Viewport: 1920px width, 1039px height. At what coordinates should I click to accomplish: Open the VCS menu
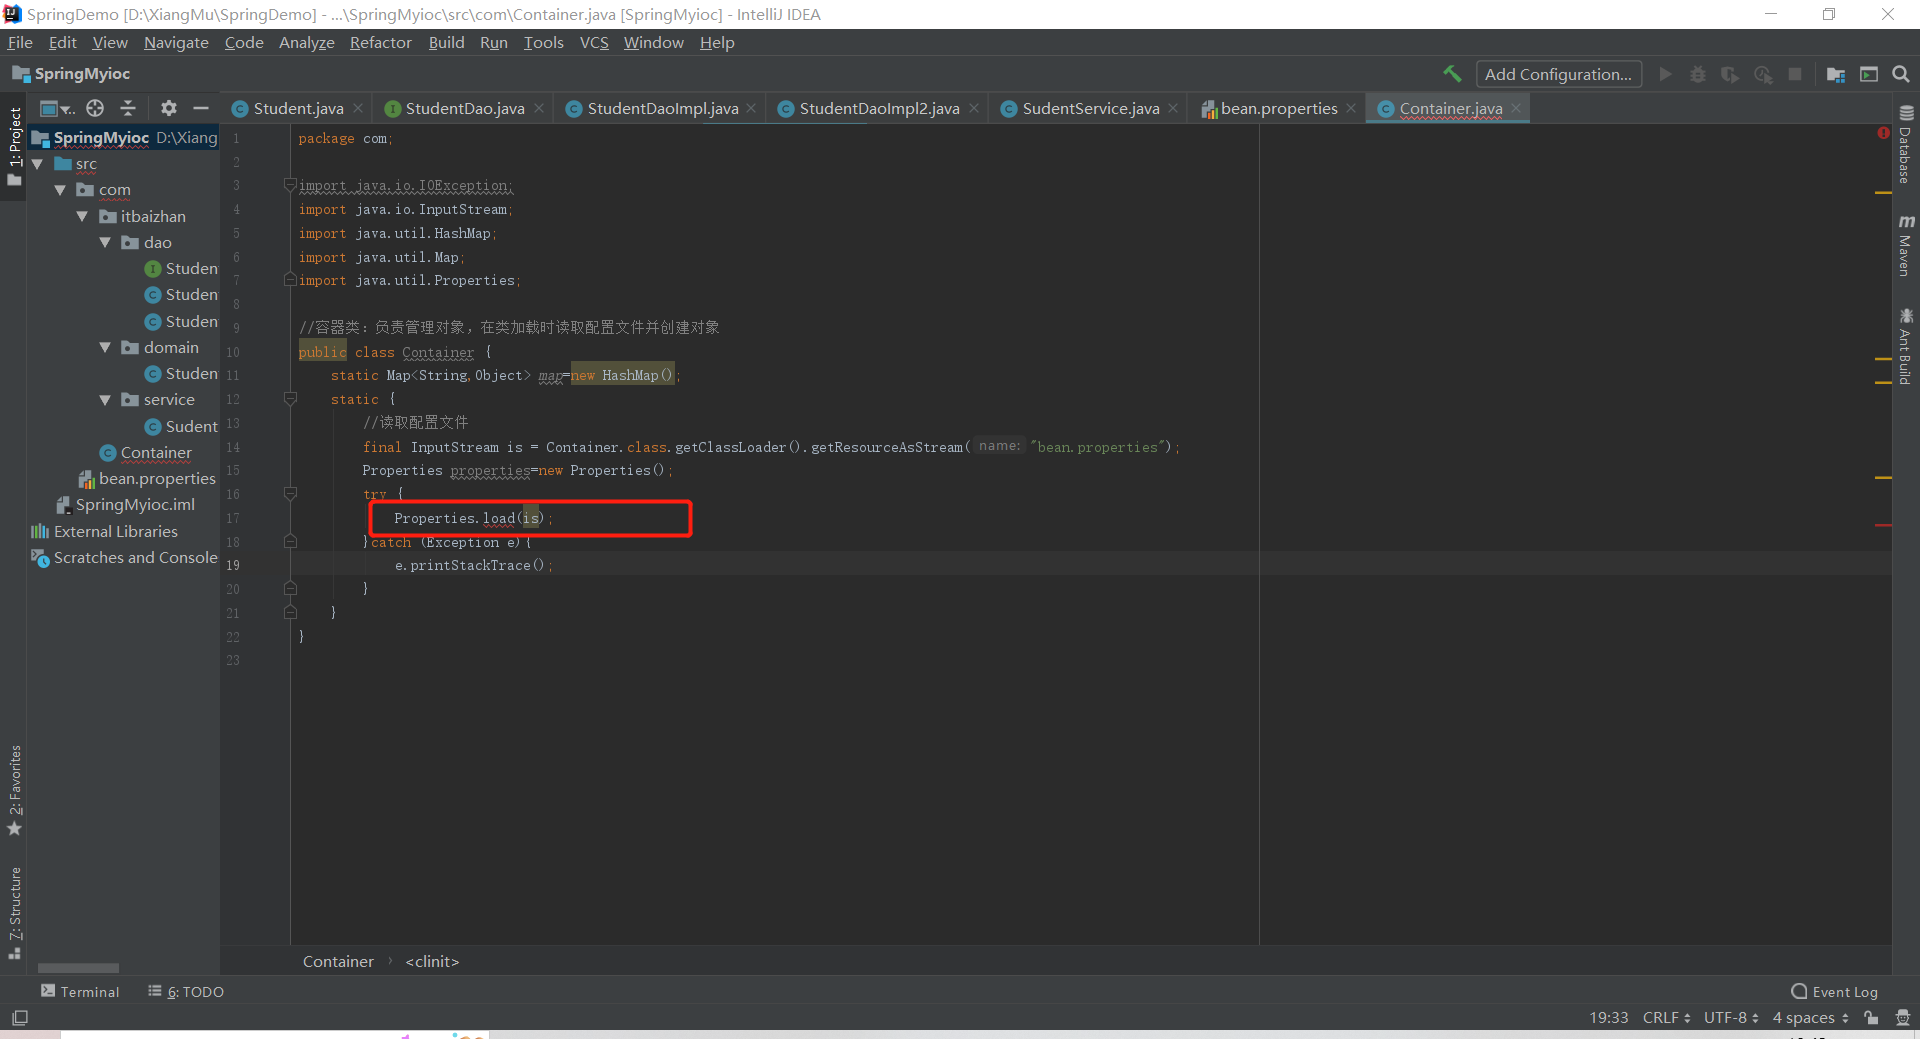click(594, 42)
